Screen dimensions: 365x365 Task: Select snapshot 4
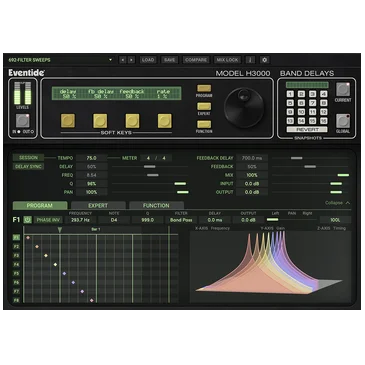click(323, 94)
